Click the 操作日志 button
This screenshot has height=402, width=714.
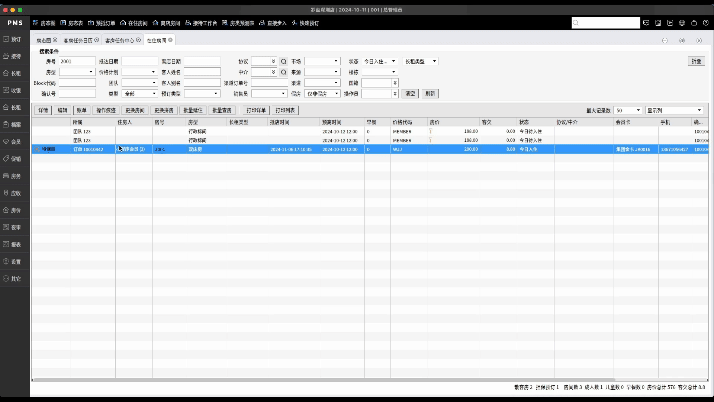coord(106,110)
